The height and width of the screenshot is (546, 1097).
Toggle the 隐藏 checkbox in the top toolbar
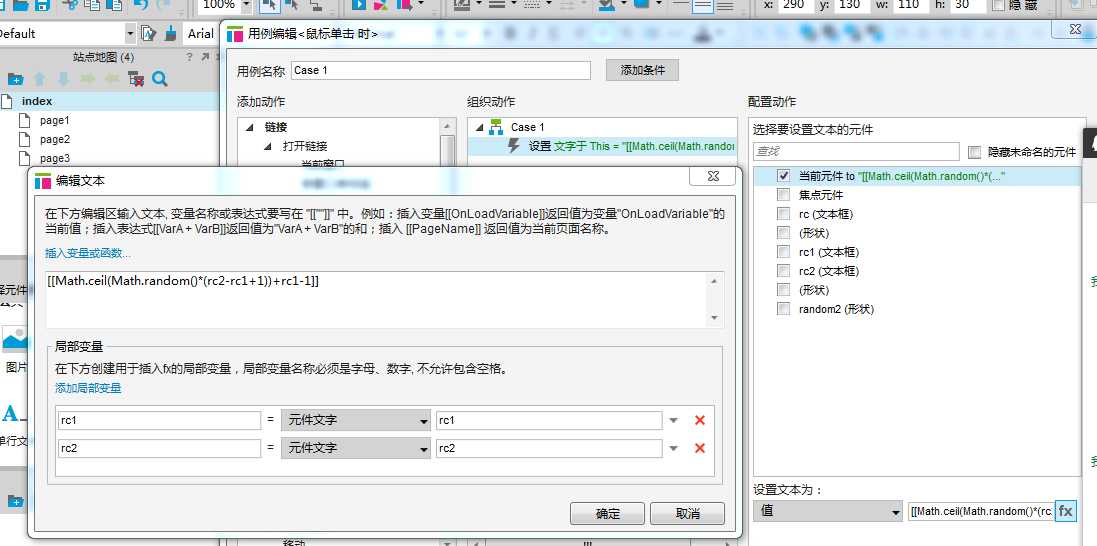(998, 5)
